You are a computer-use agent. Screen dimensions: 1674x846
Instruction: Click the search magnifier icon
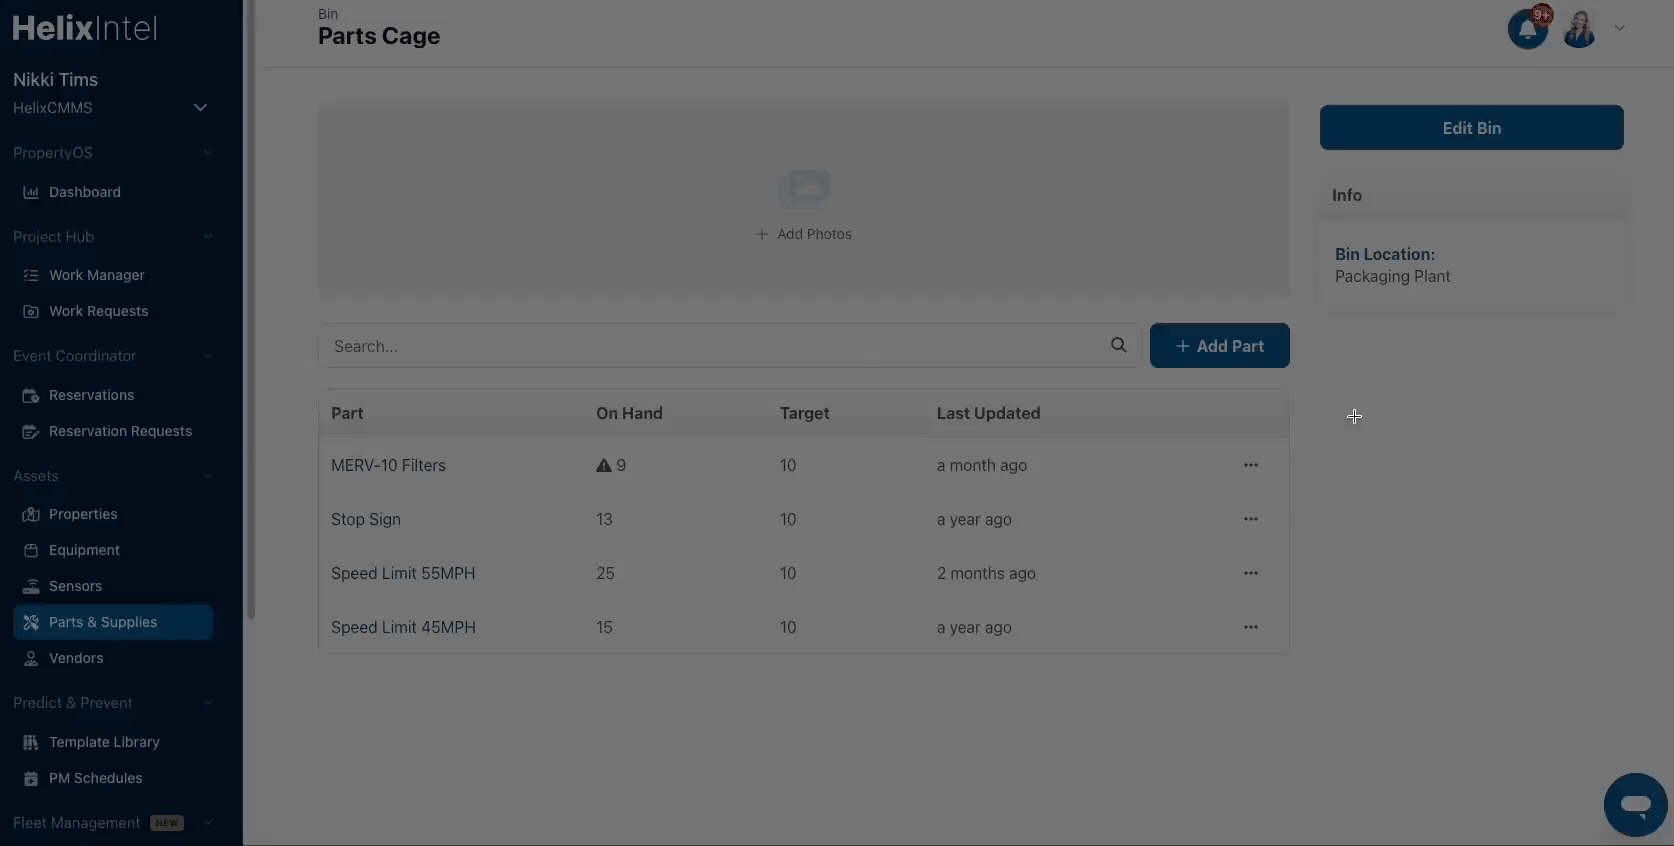1119,345
